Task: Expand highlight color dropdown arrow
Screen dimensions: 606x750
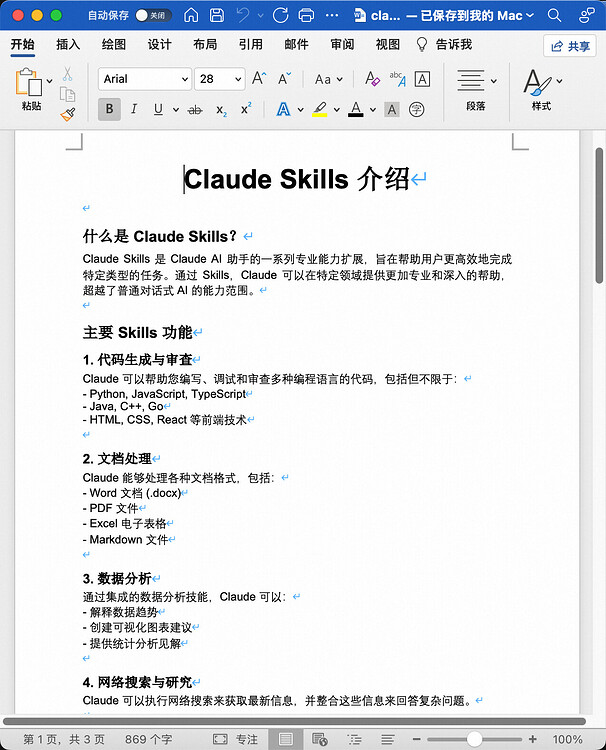Action: click(337, 110)
